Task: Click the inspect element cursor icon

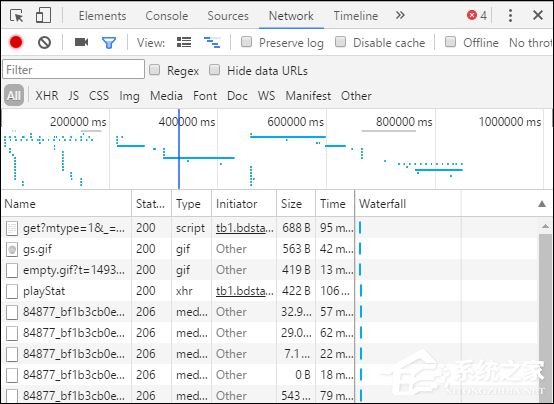Action: click(16, 16)
